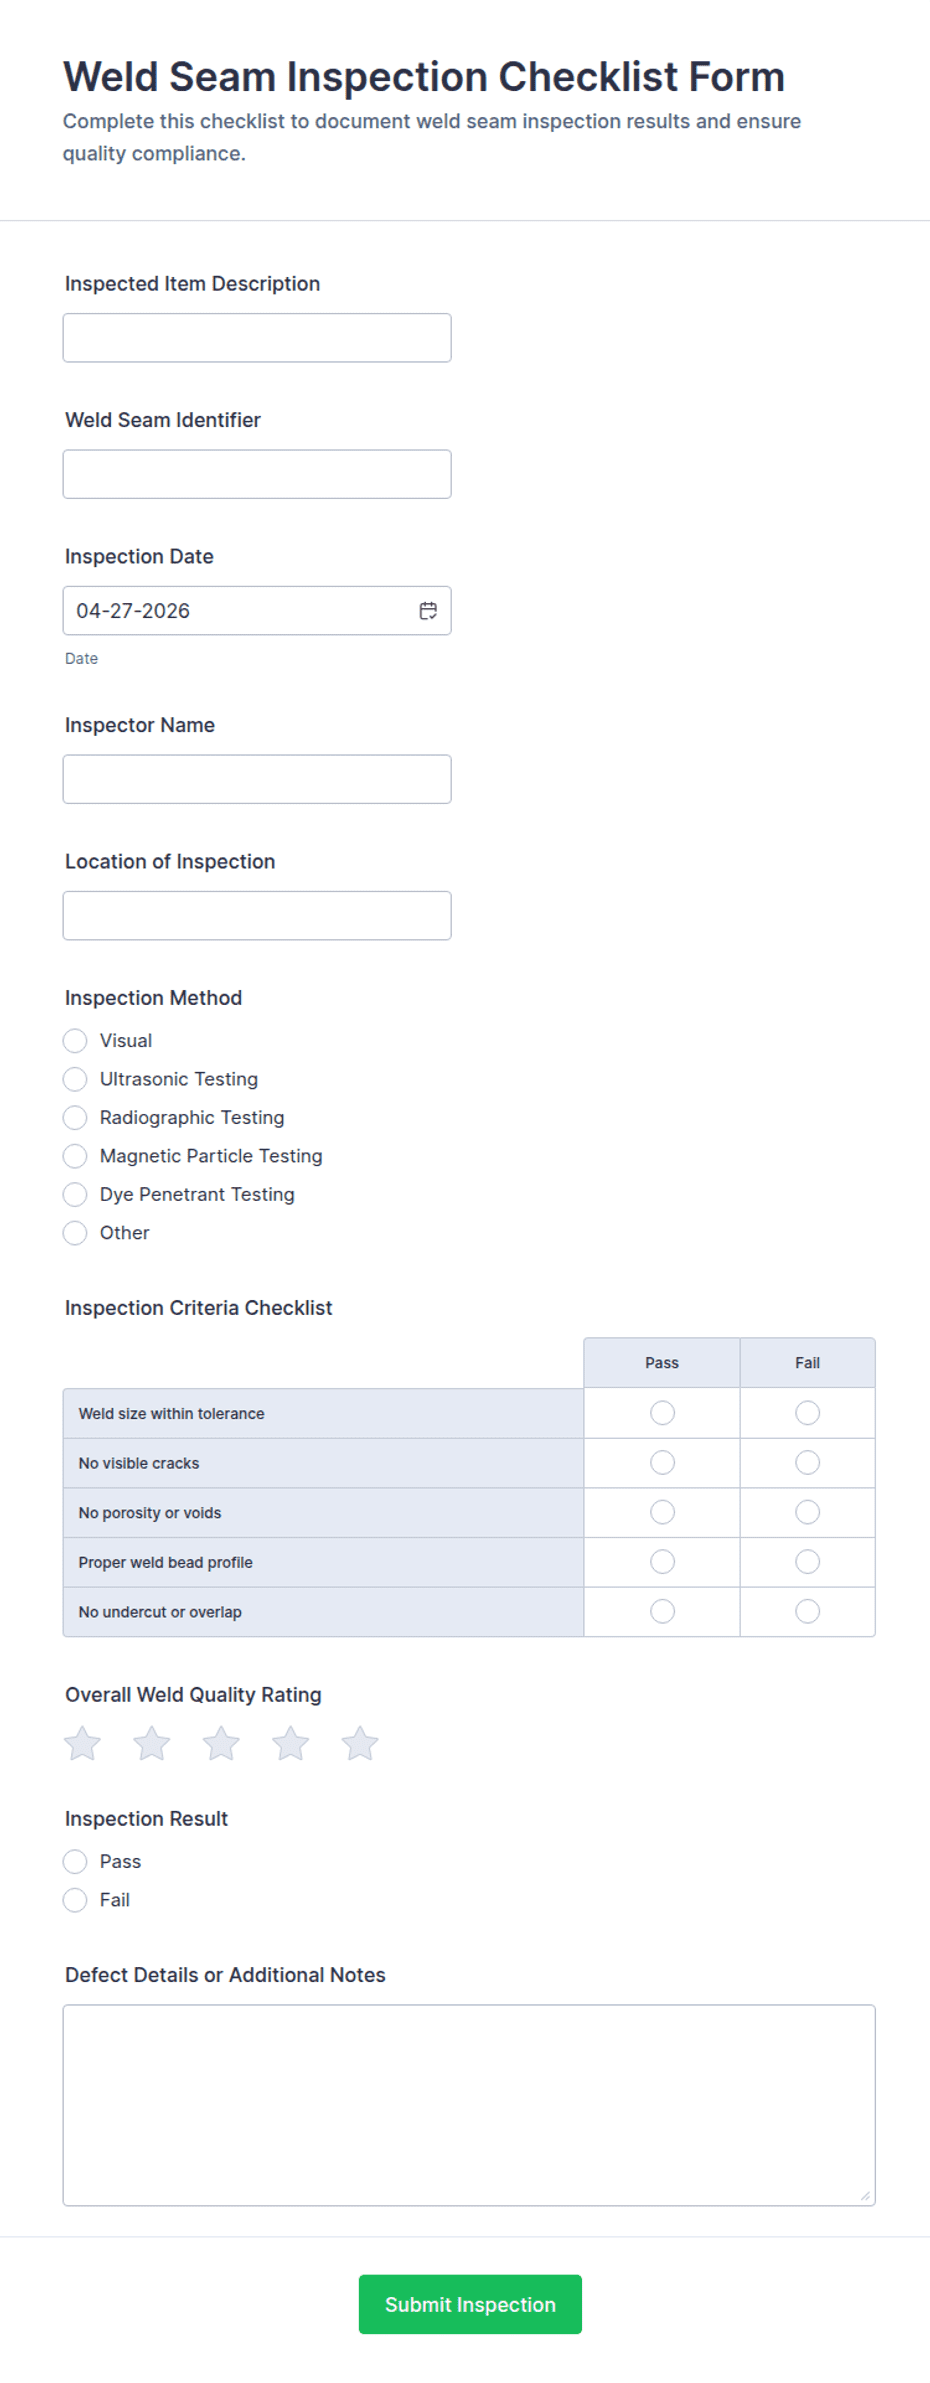Give a five-star weld quality rating
This screenshot has width=930, height=2383.
coord(359,1743)
